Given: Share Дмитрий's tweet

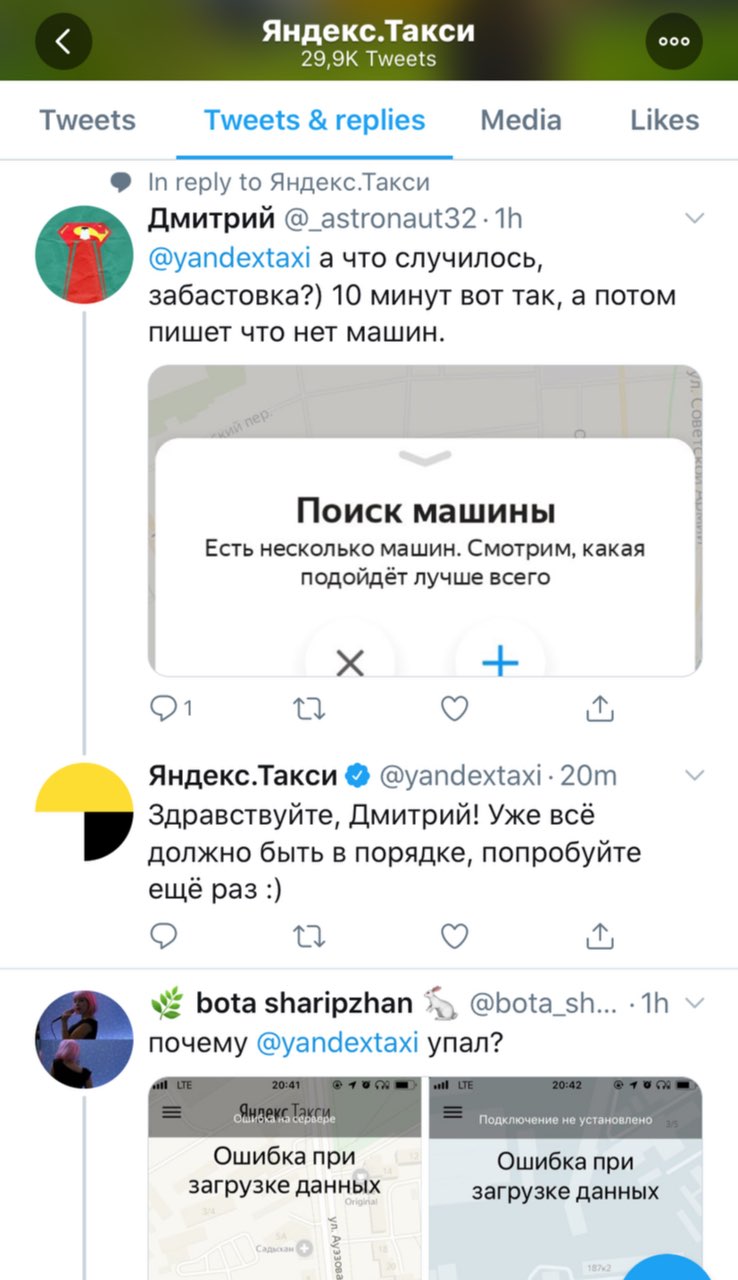Looking at the screenshot, I should point(599,708).
